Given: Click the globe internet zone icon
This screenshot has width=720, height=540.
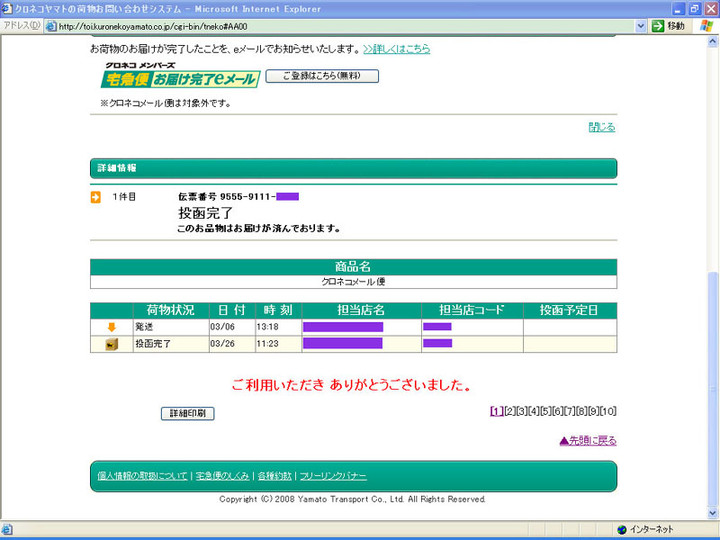Looking at the screenshot, I should click(x=622, y=529).
